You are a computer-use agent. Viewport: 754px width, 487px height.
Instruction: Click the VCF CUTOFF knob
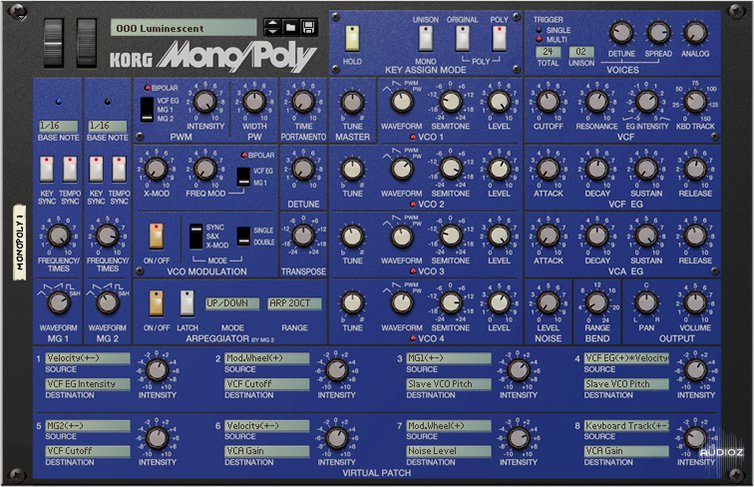[x=548, y=101]
